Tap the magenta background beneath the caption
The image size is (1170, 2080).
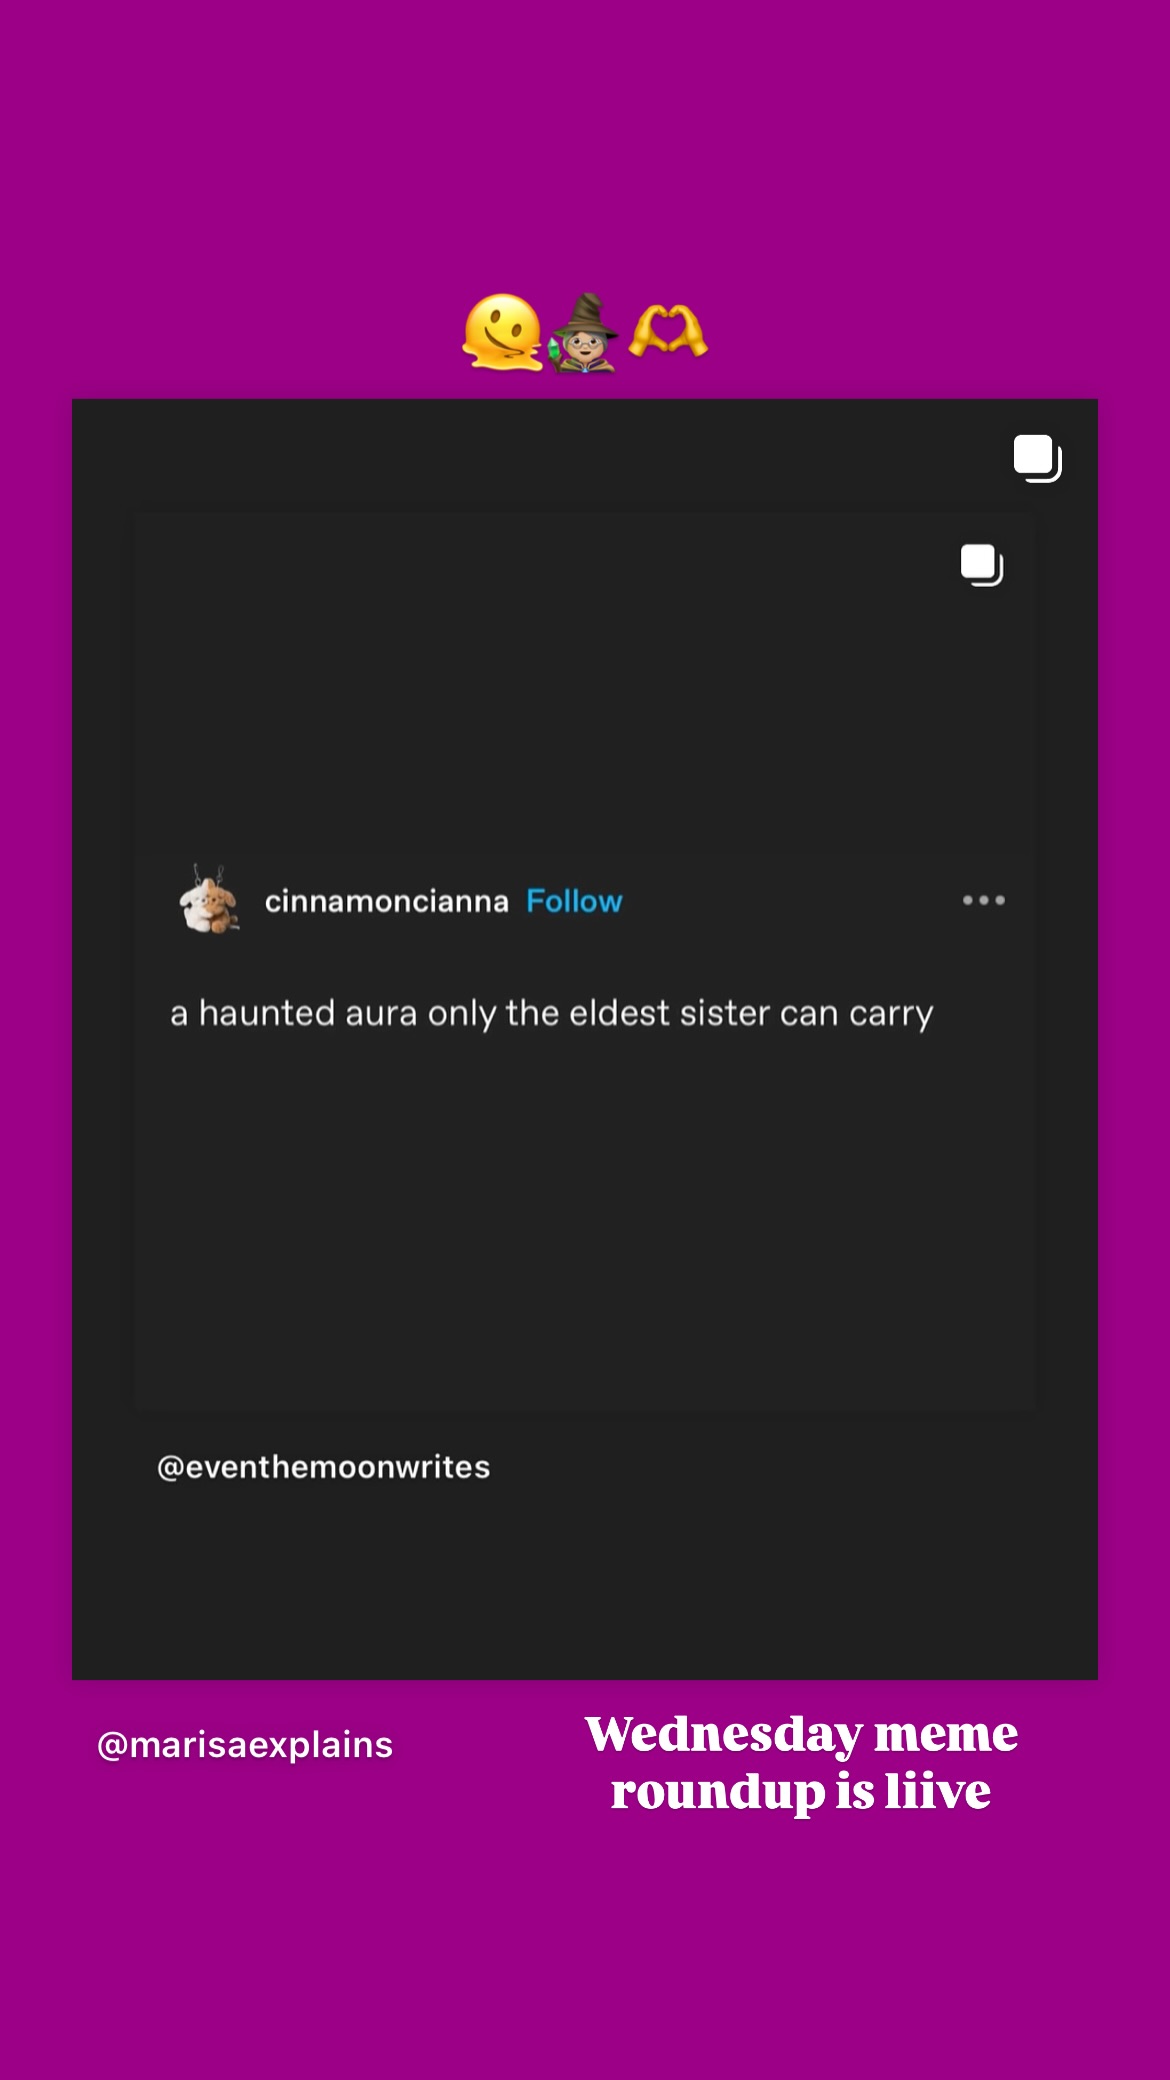tap(585, 1950)
